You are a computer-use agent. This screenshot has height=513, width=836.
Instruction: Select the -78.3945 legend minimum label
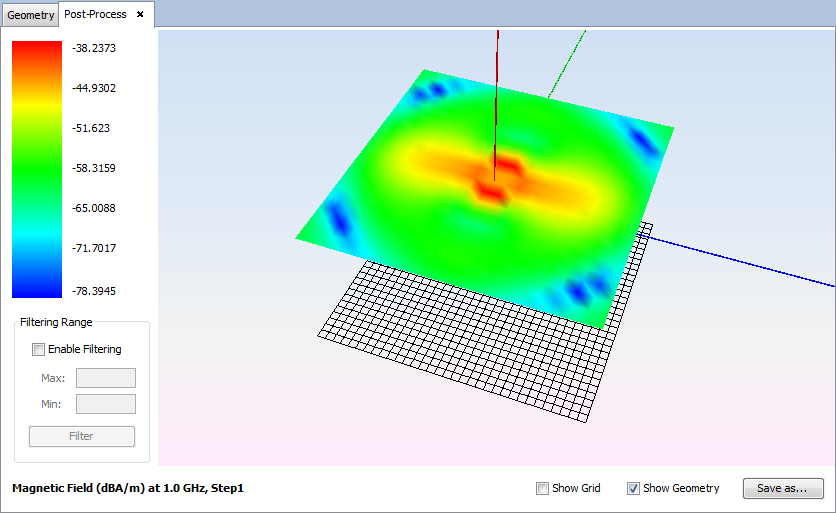pos(94,291)
